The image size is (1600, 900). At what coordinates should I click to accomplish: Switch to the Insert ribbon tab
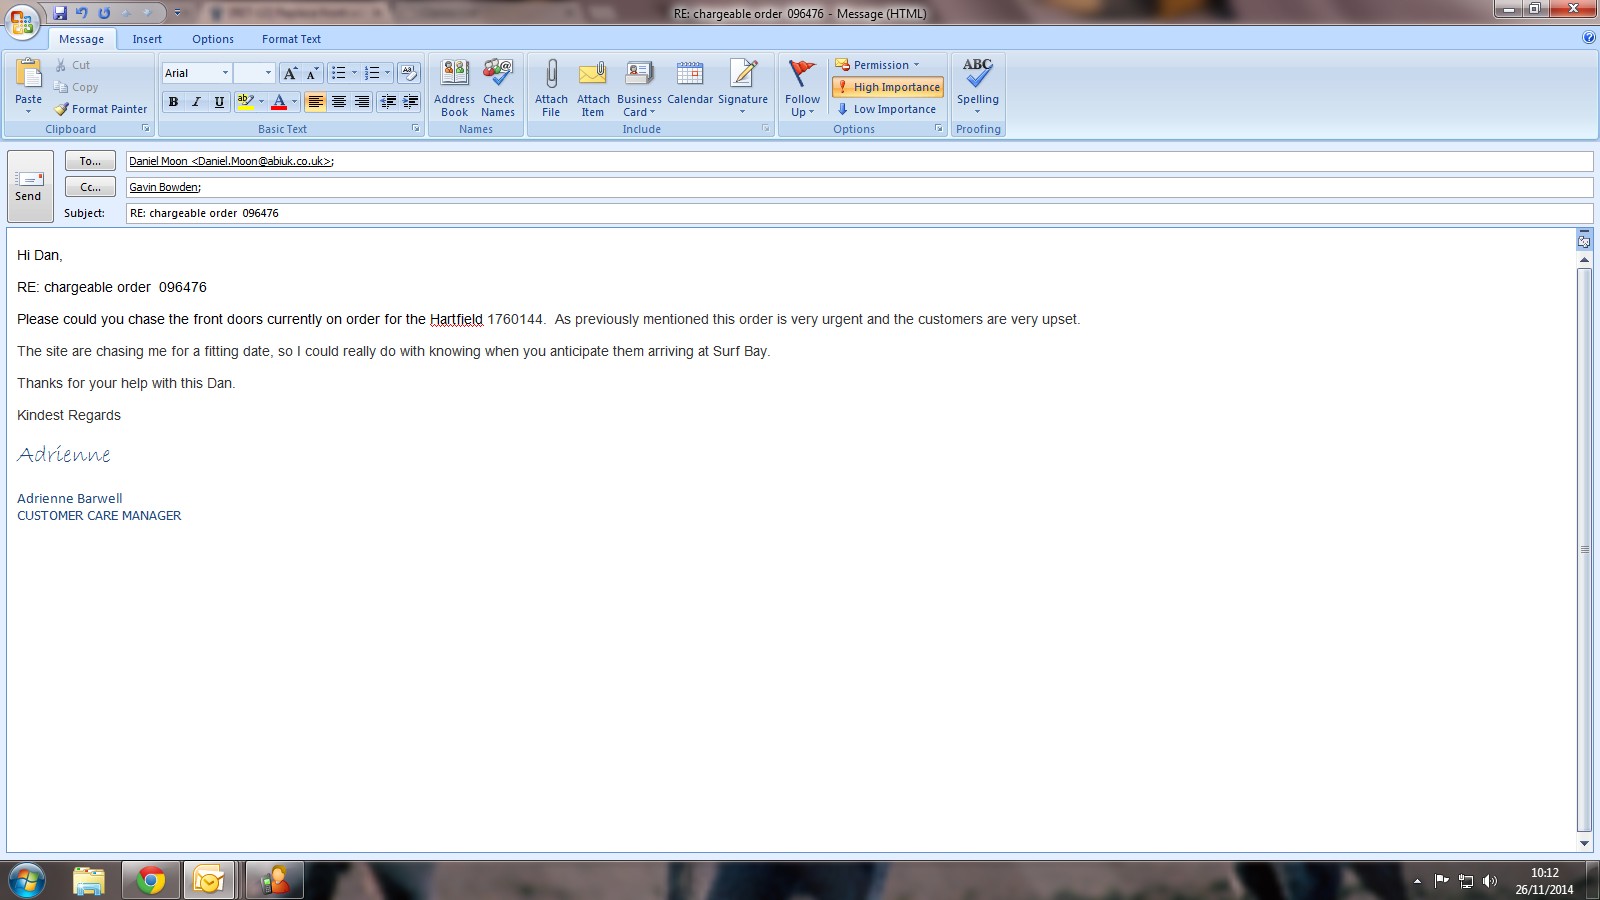point(147,39)
